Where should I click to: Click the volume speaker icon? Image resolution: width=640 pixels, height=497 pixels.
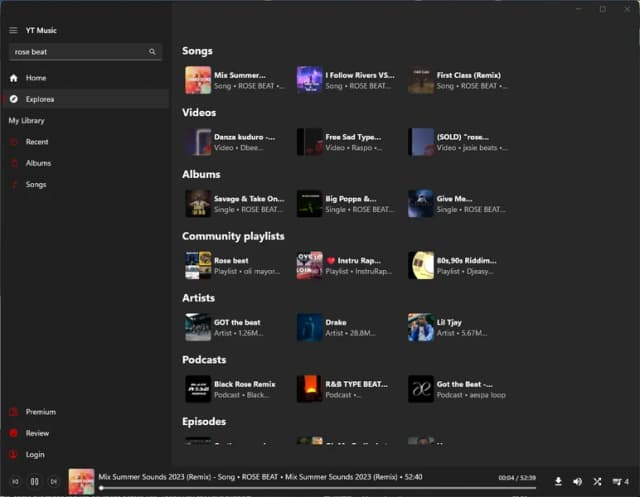coord(578,482)
